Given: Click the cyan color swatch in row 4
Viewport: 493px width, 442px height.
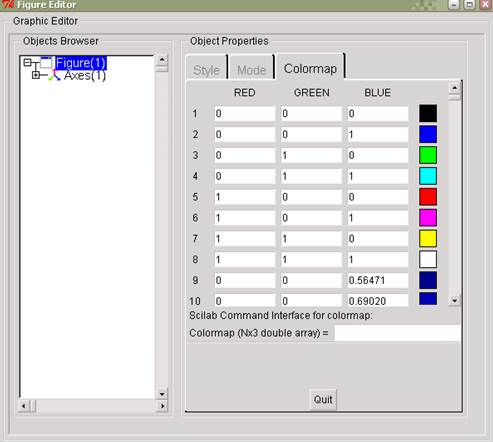Looking at the screenshot, I should point(428,176).
